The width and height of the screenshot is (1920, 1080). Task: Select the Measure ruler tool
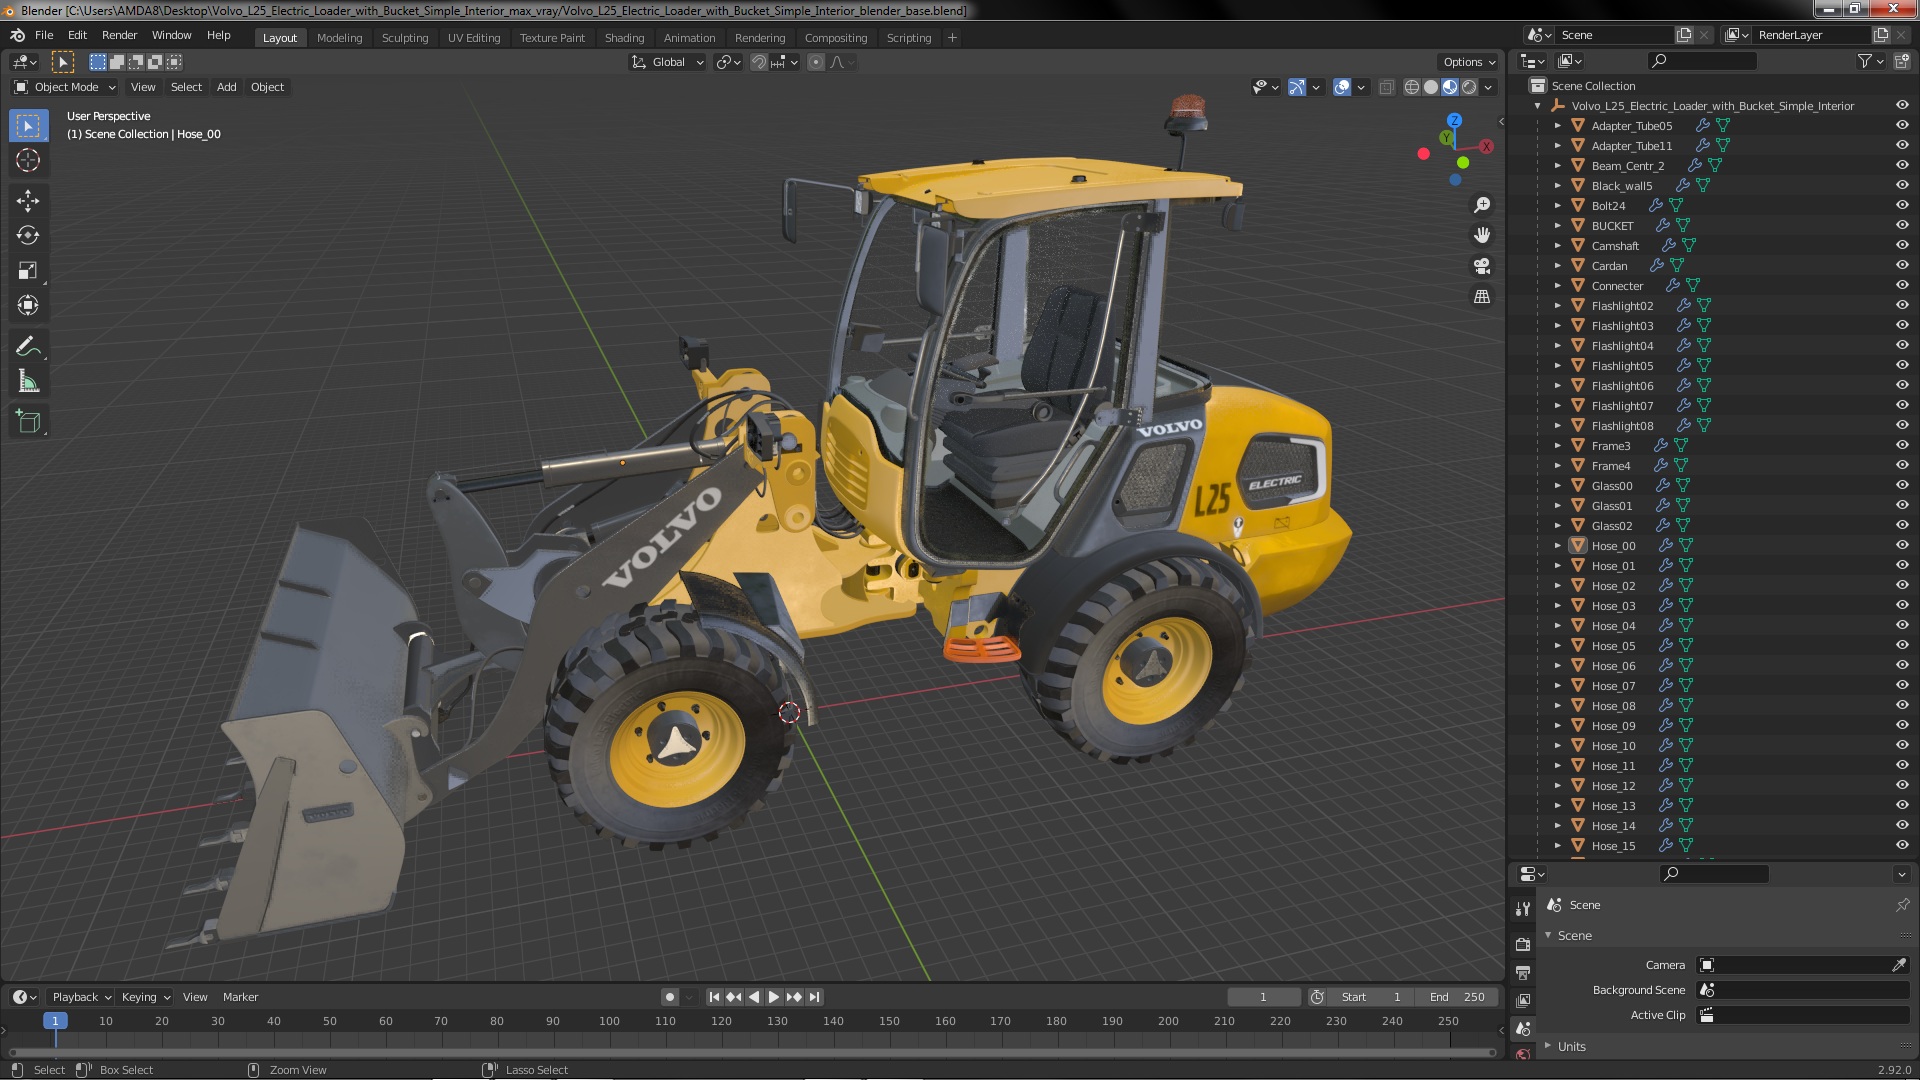point(28,382)
